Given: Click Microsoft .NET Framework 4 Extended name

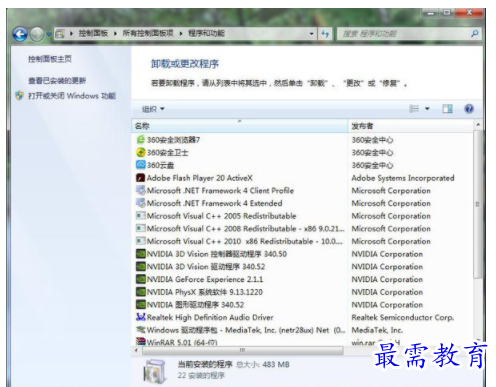Looking at the screenshot, I should pyautogui.click(x=215, y=203).
